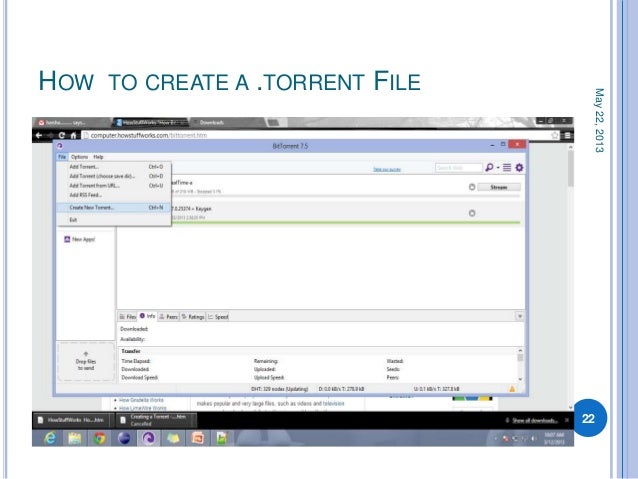This screenshot has height=479, width=638.
Task: Click the BitTorrent logo in title bar
Action: pyautogui.click(x=60, y=146)
